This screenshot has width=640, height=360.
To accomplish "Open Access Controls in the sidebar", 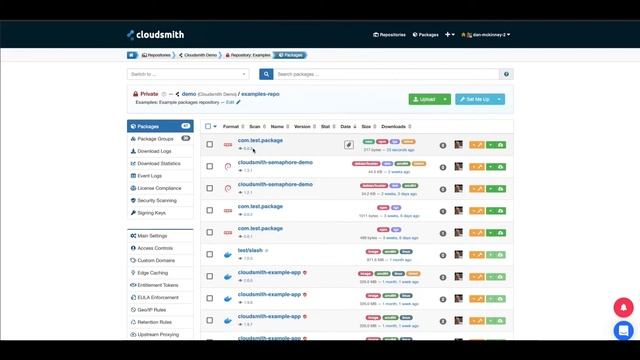I will 155,248.
